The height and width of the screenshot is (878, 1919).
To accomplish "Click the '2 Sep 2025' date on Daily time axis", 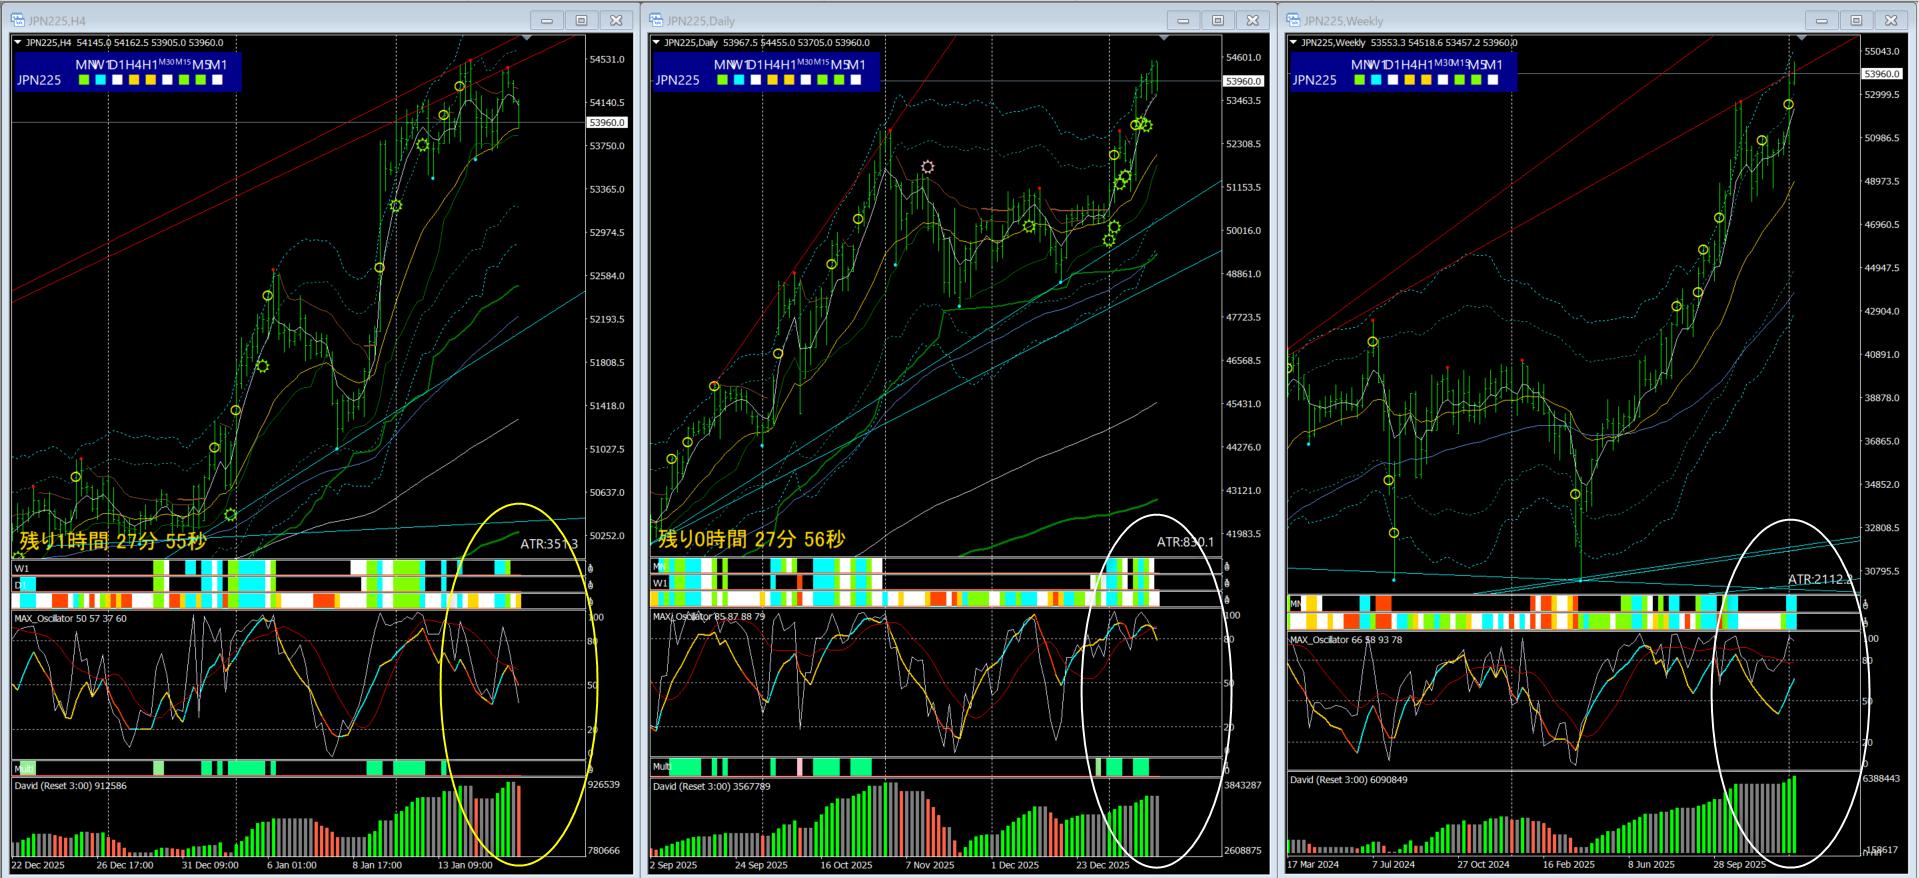I will [674, 865].
